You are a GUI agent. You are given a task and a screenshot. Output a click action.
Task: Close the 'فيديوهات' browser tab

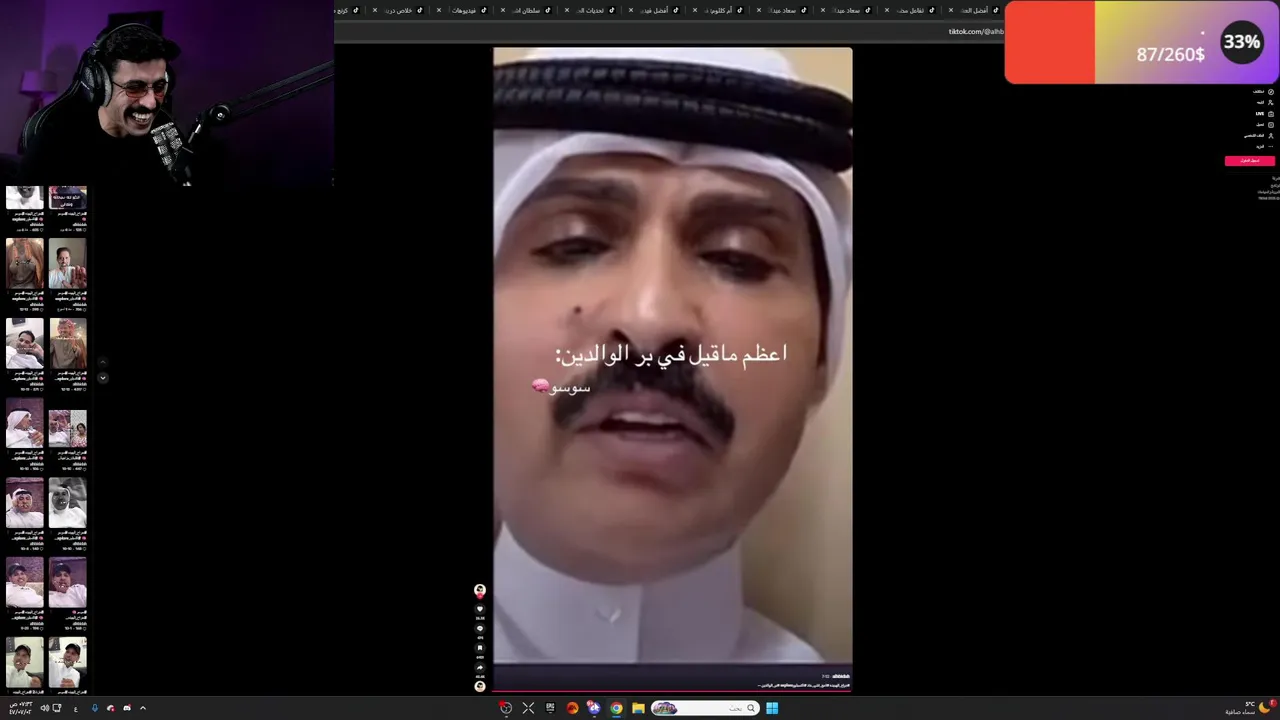pyautogui.click(x=439, y=10)
